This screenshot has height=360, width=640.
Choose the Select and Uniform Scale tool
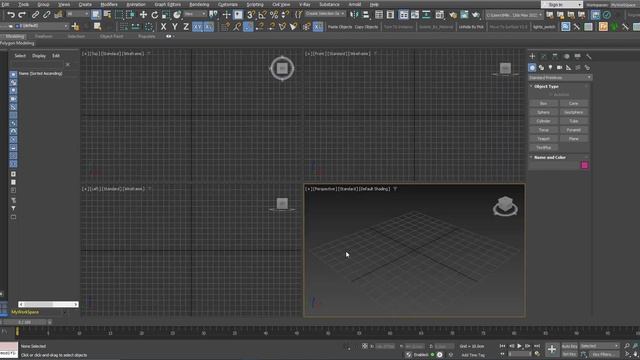click(166, 15)
